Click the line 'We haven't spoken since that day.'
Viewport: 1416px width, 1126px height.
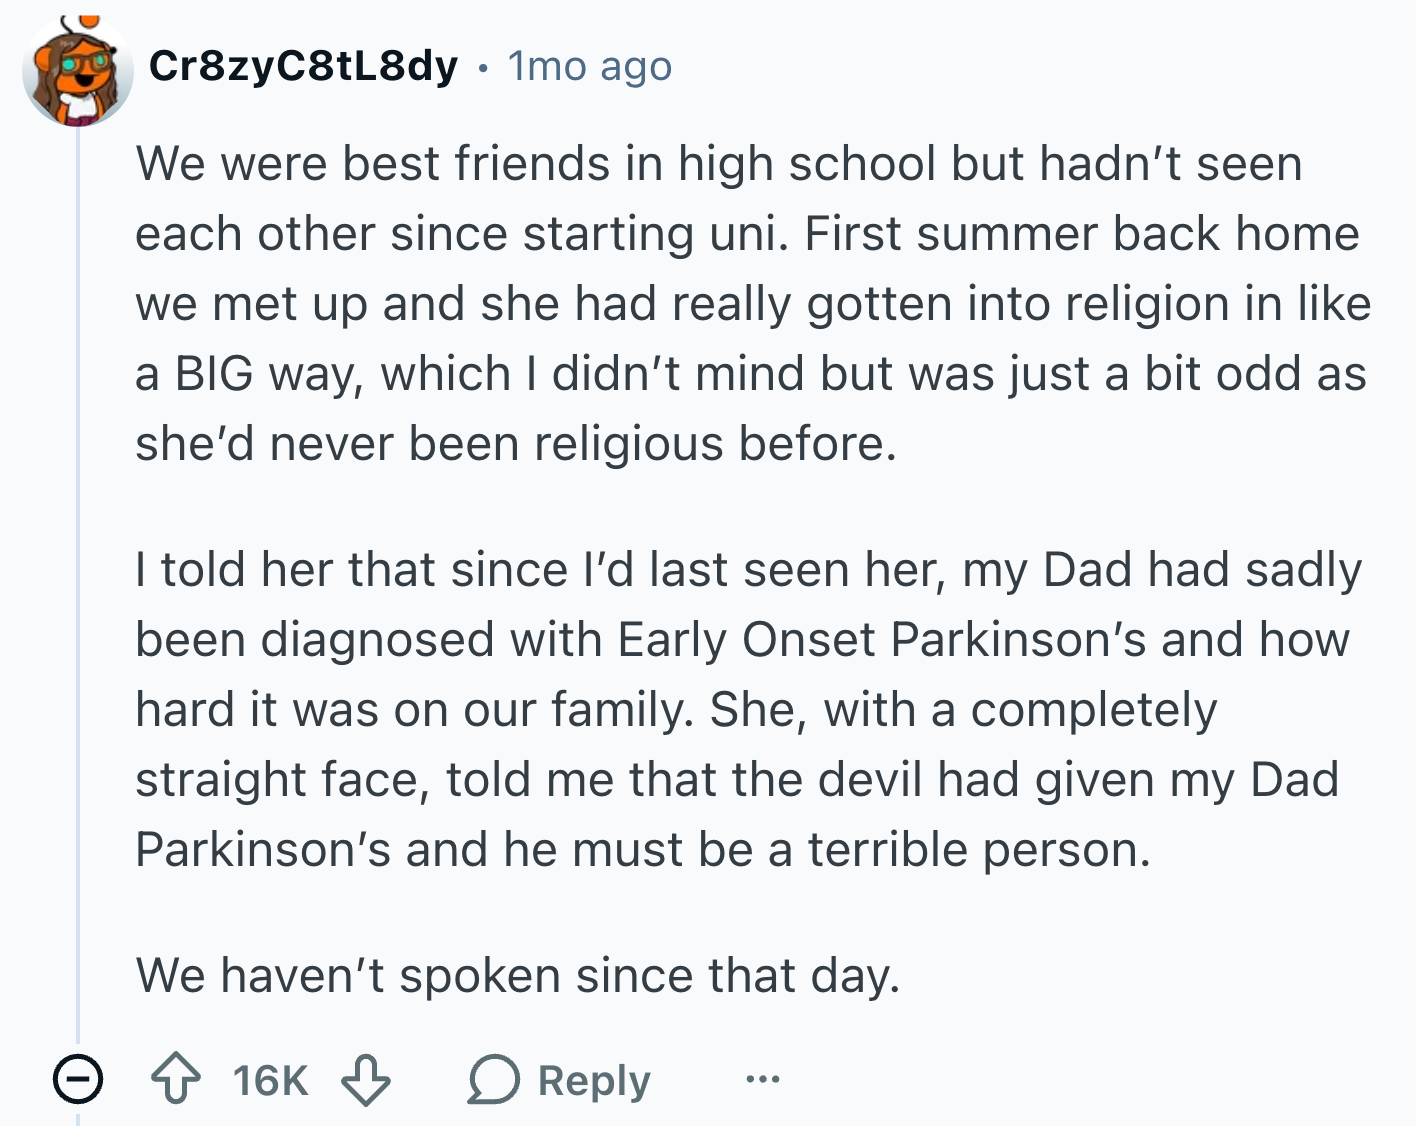click(518, 975)
